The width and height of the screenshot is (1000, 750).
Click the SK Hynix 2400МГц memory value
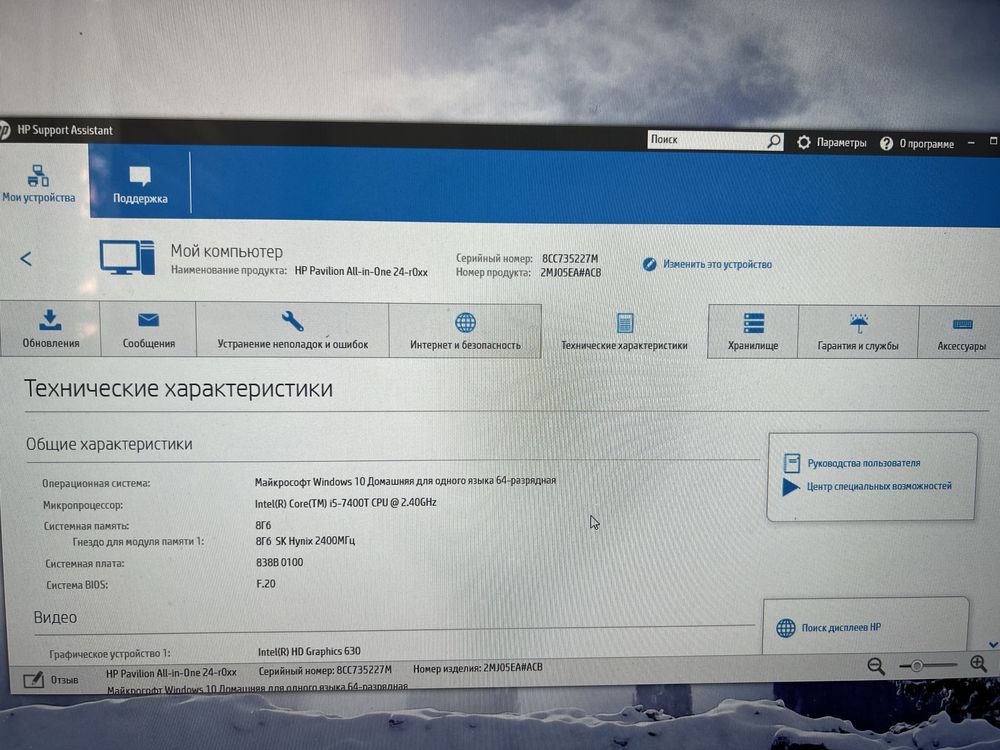305,540
